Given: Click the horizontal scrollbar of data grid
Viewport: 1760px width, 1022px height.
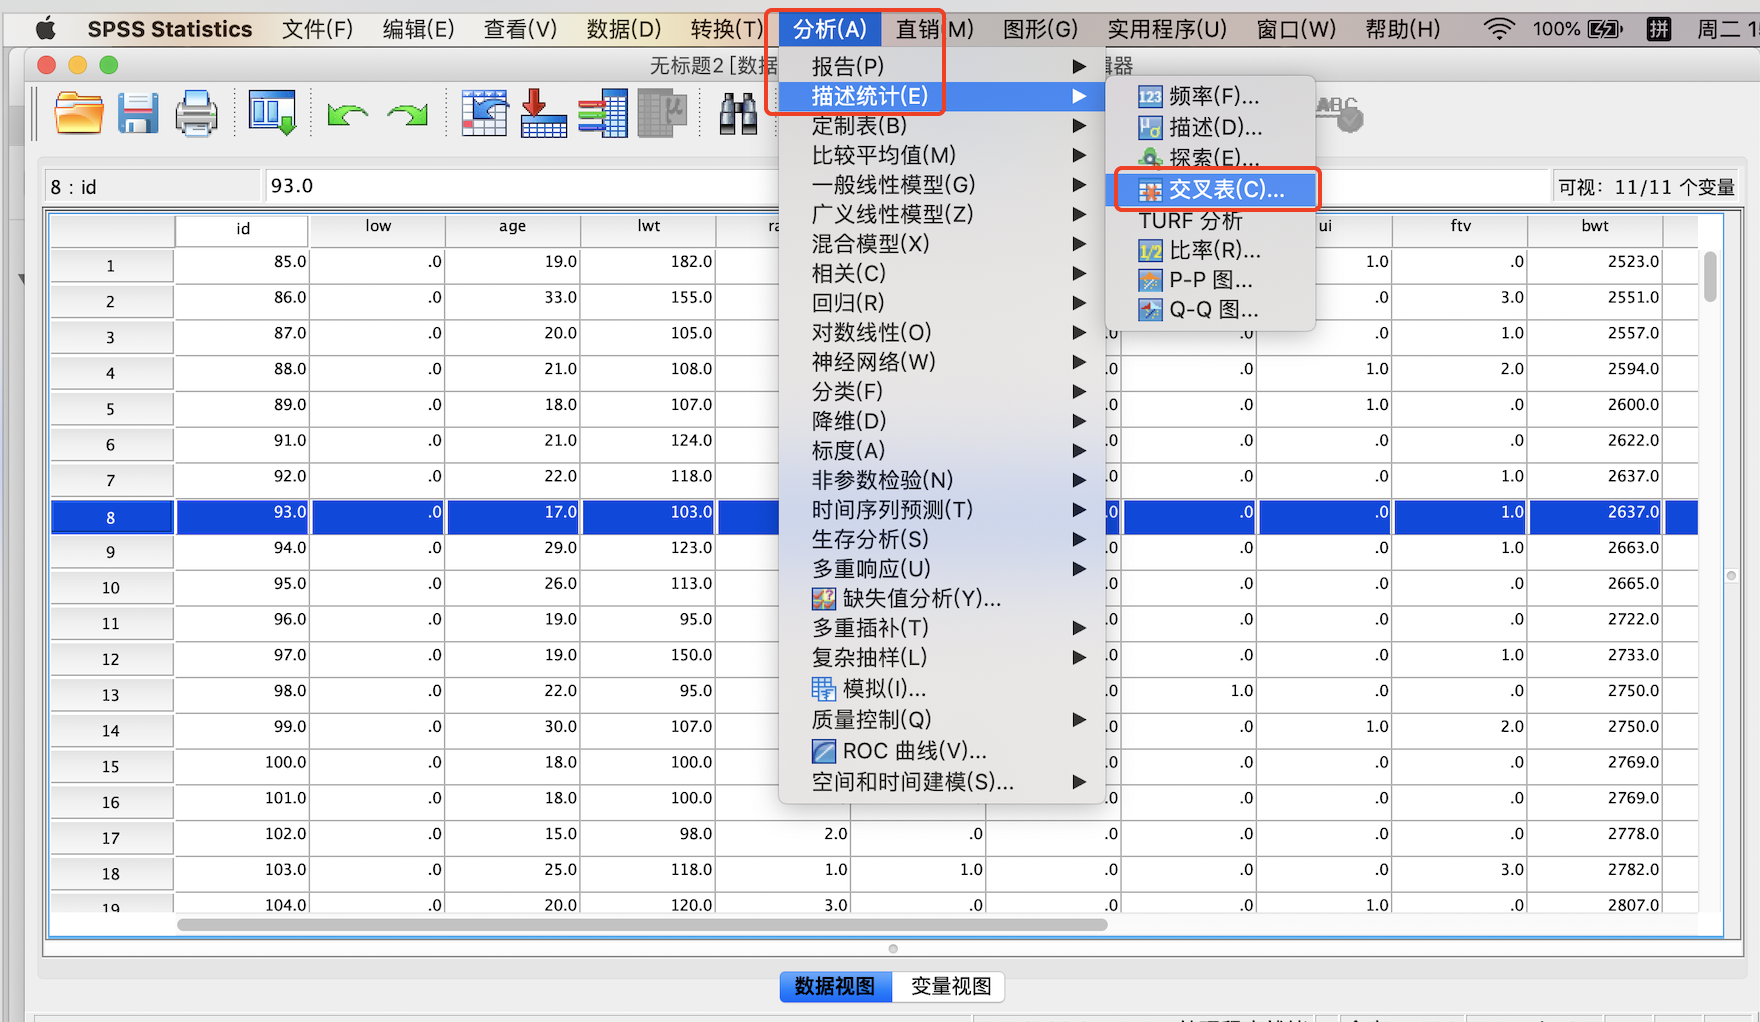Looking at the screenshot, I should coord(641,924).
